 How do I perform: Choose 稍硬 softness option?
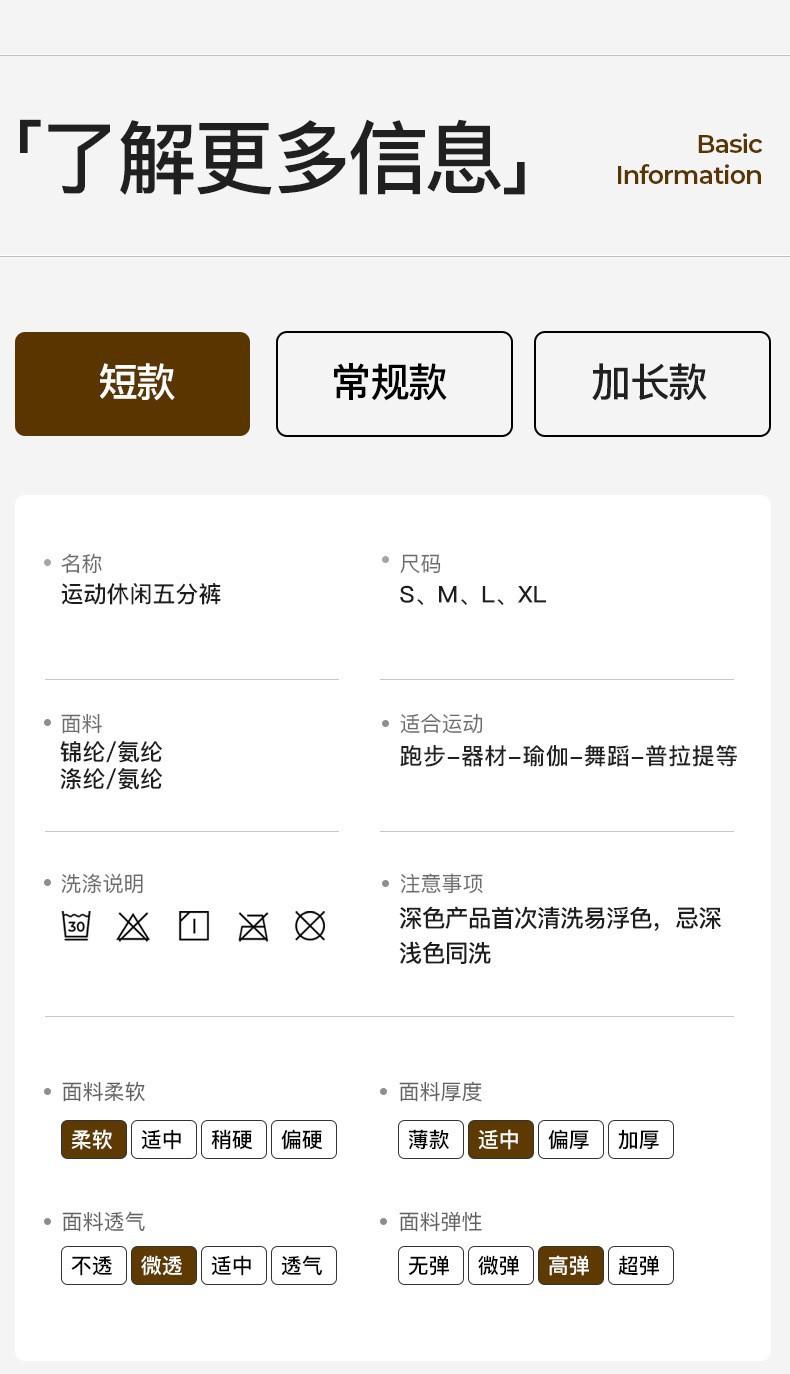click(233, 1139)
